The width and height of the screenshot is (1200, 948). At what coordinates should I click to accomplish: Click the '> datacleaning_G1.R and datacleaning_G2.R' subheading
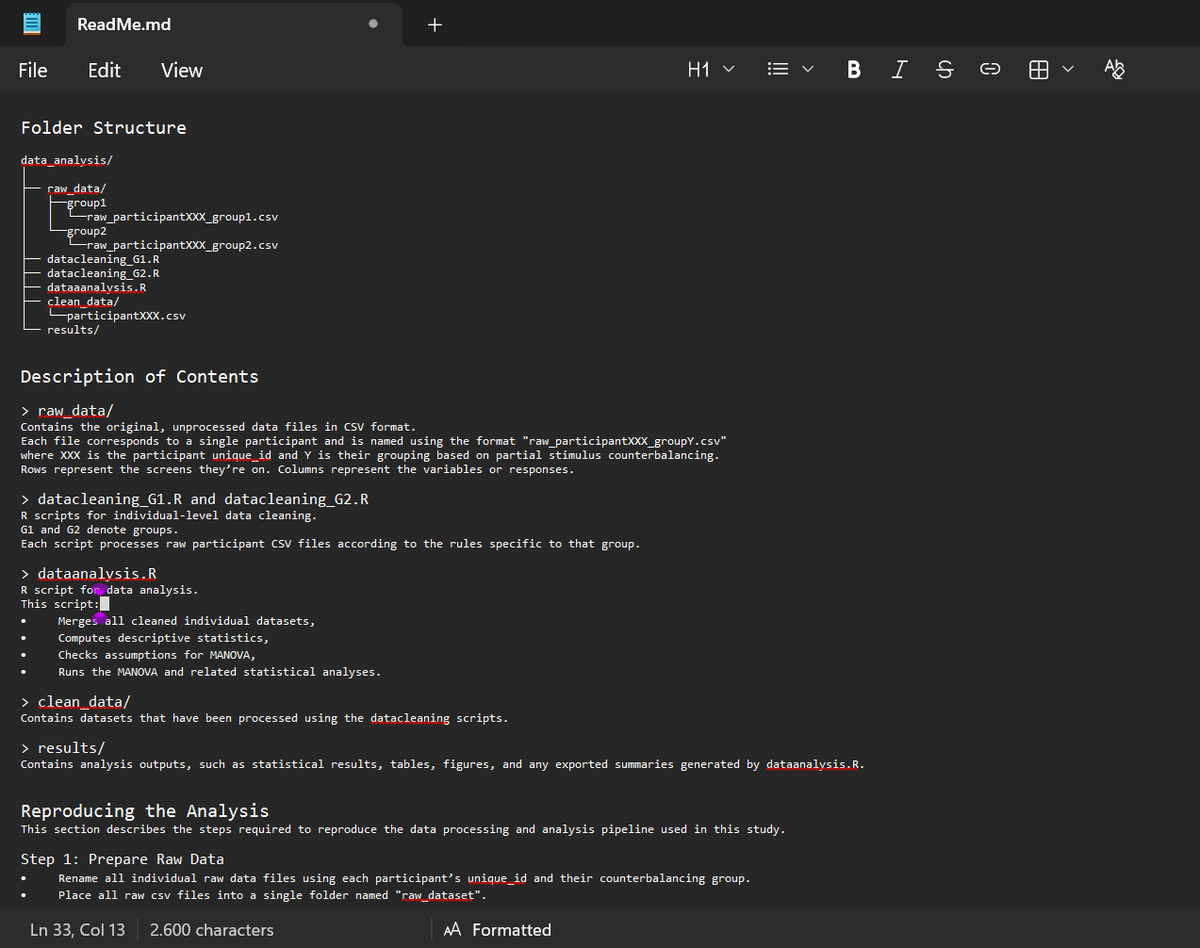coord(195,499)
